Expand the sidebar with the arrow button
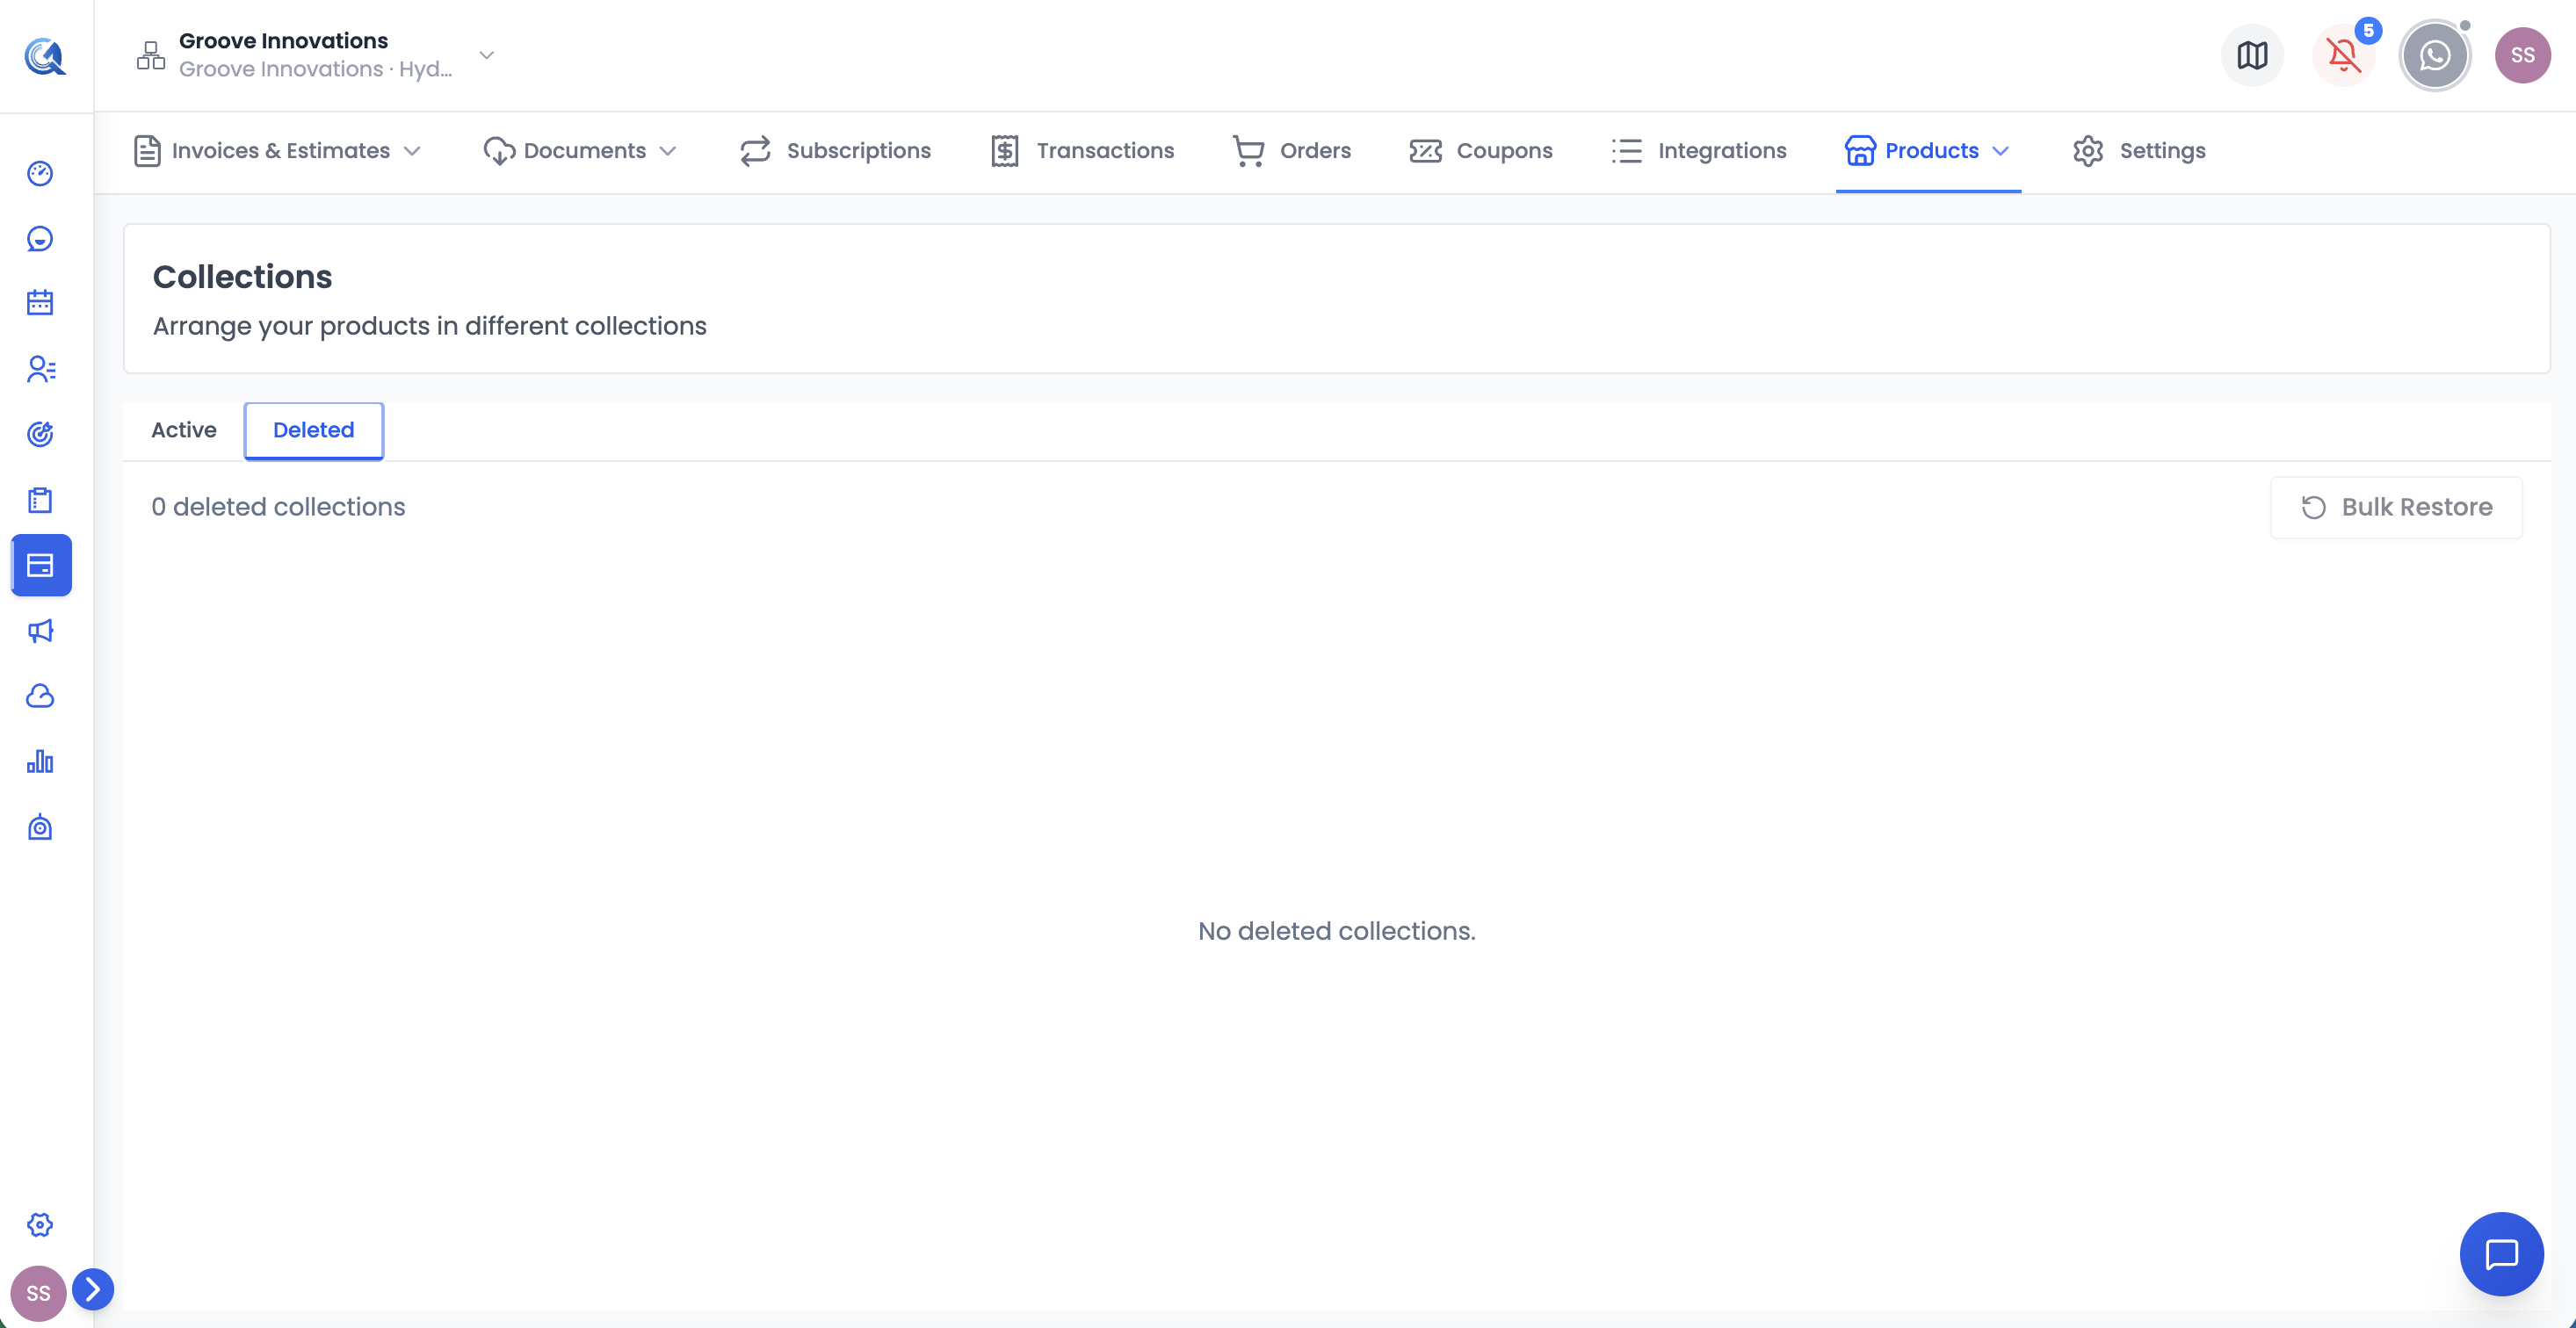The image size is (2576, 1328). tap(93, 1289)
